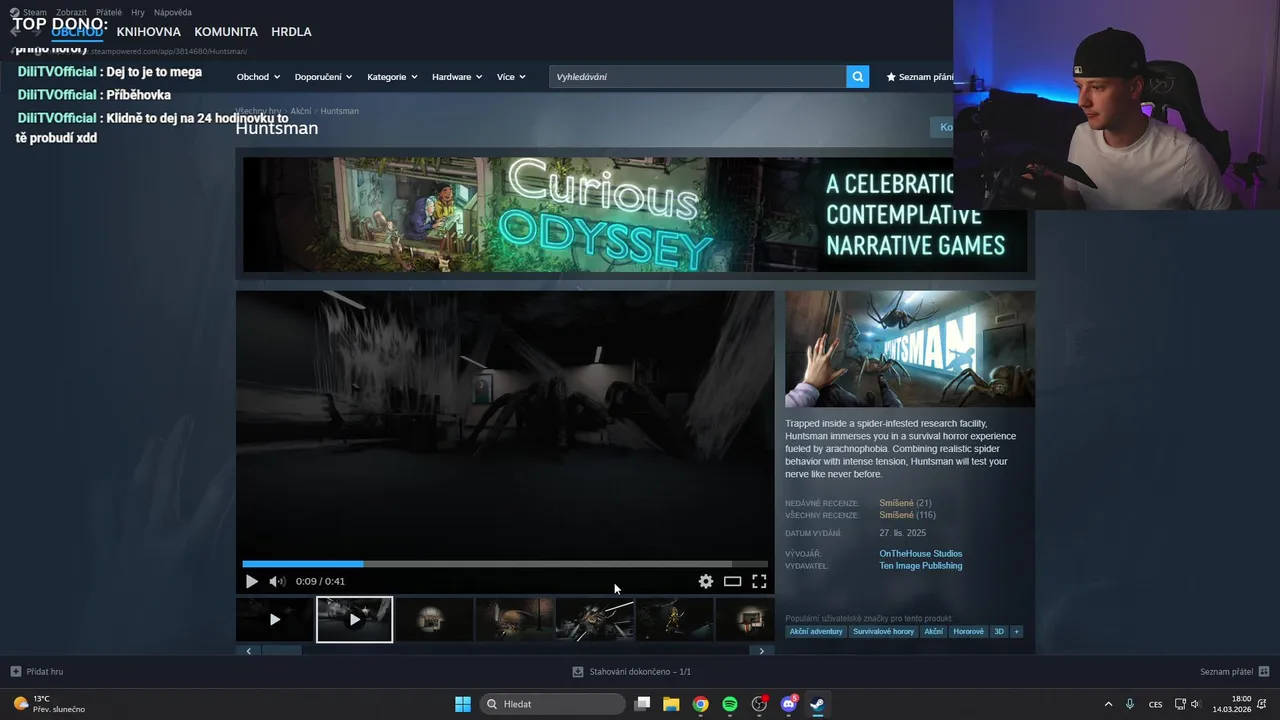The height and width of the screenshot is (720, 1280).
Task: Click the microphone tray icon
Action: [1130, 704]
